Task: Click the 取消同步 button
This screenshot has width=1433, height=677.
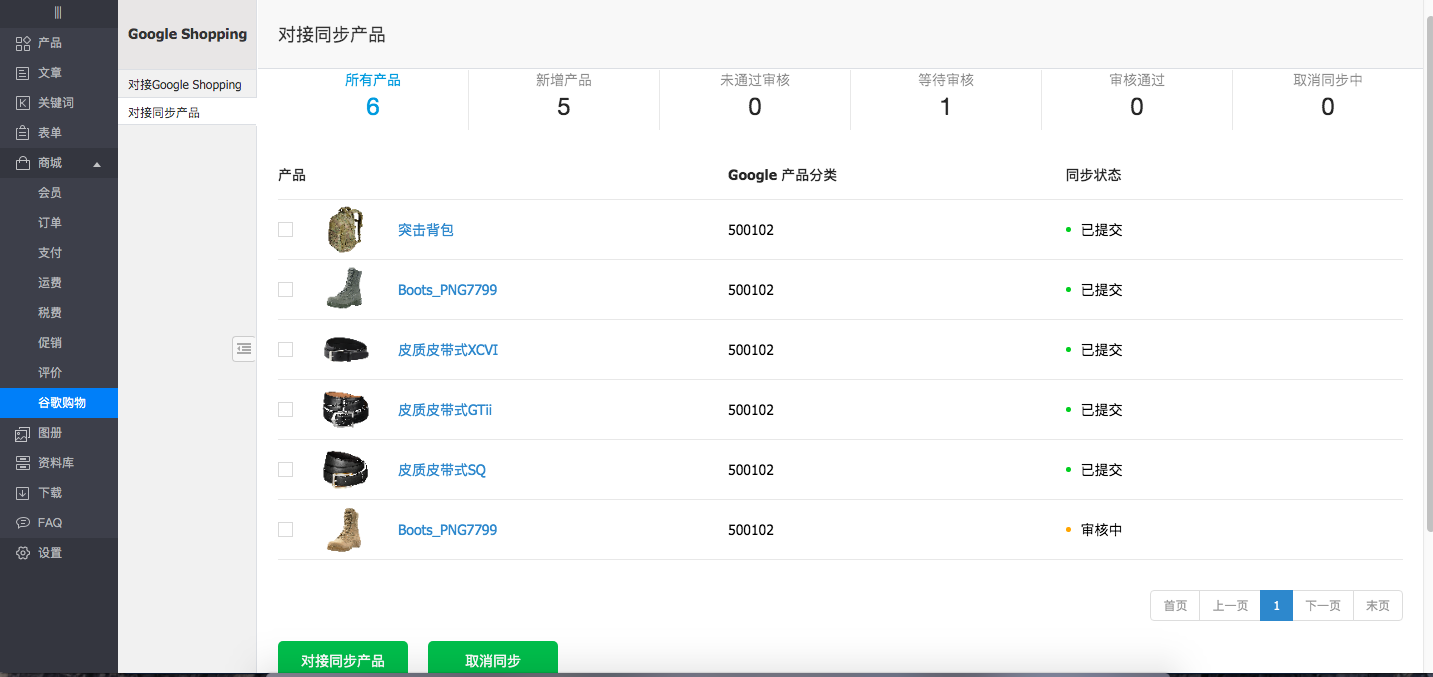Action: [x=492, y=660]
